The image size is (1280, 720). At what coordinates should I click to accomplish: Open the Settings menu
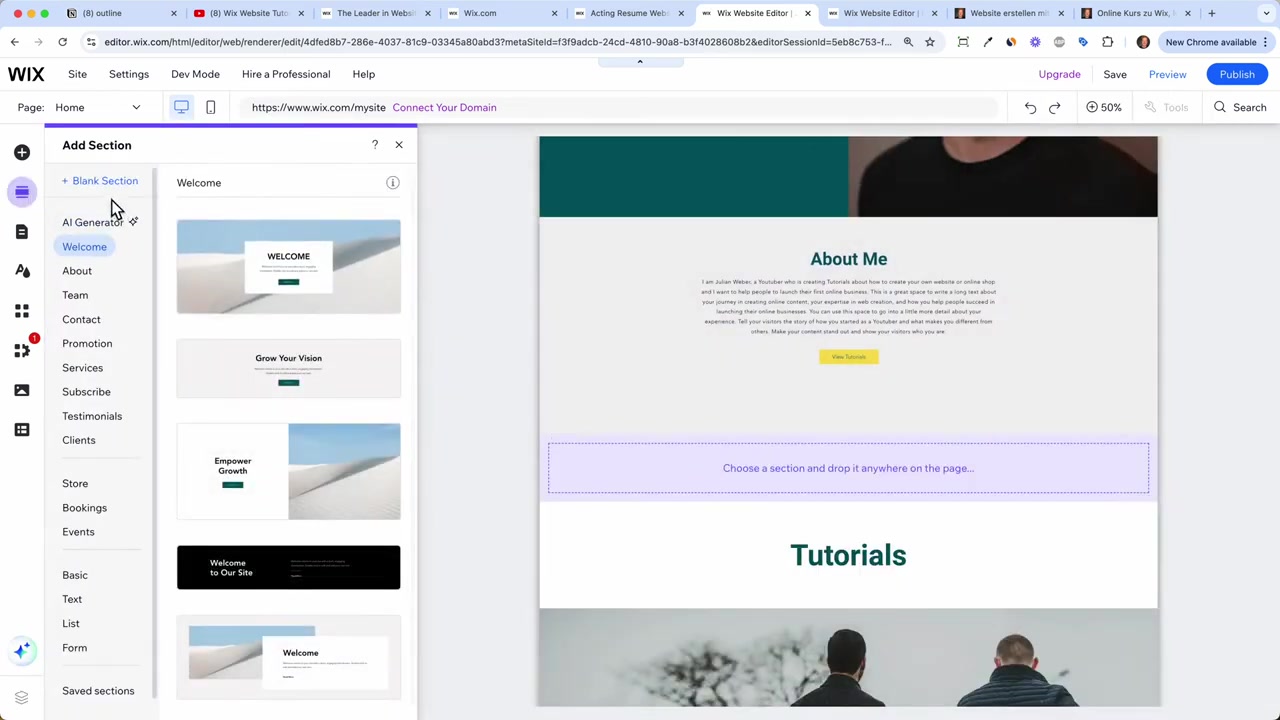129,74
